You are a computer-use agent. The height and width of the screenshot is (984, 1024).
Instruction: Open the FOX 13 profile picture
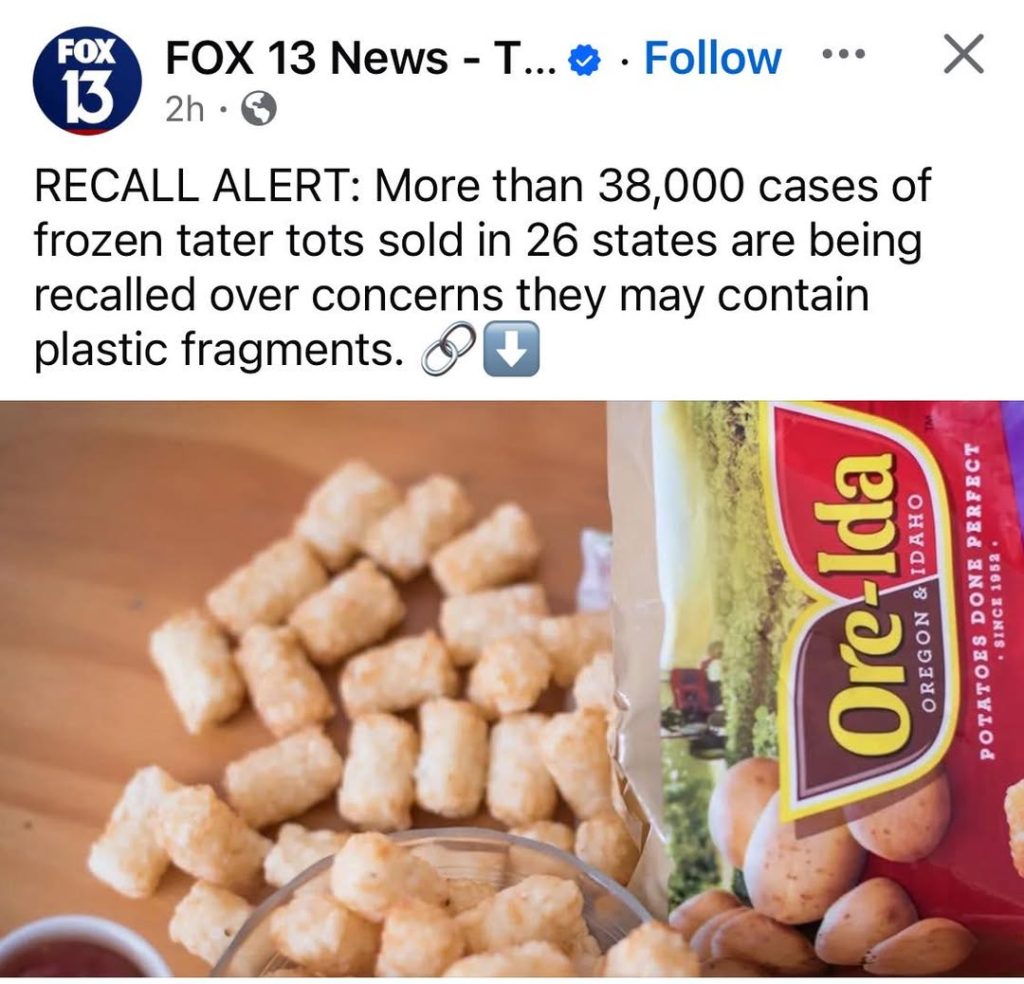[x=88, y=80]
